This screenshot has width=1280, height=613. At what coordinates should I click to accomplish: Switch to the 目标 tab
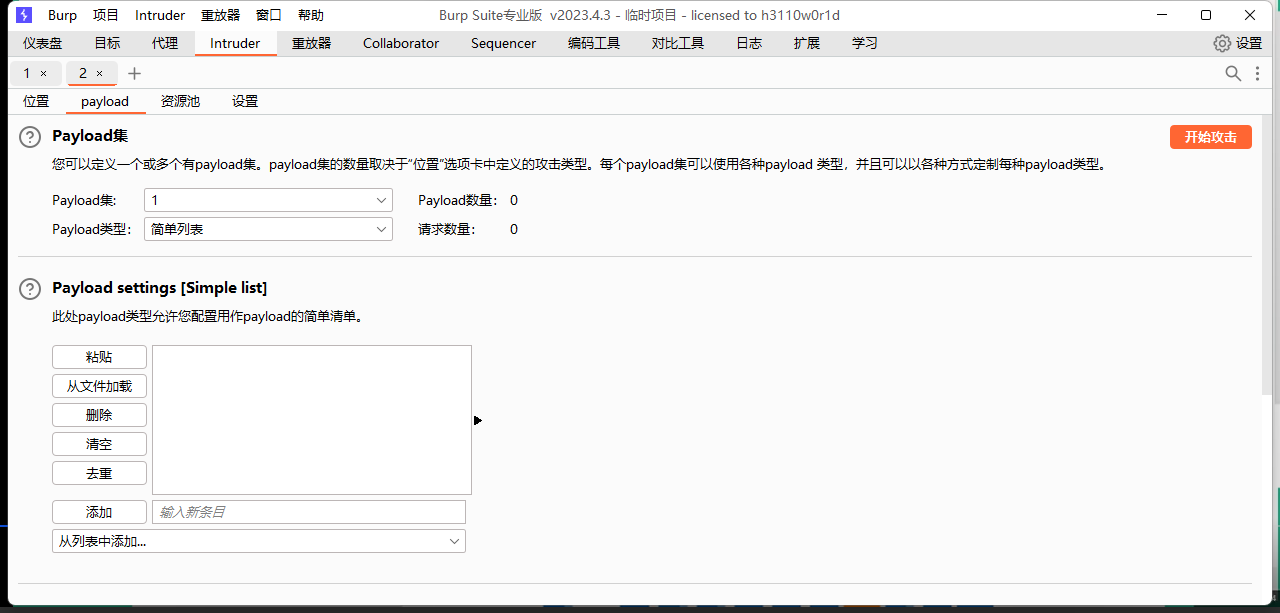point(107,43)
